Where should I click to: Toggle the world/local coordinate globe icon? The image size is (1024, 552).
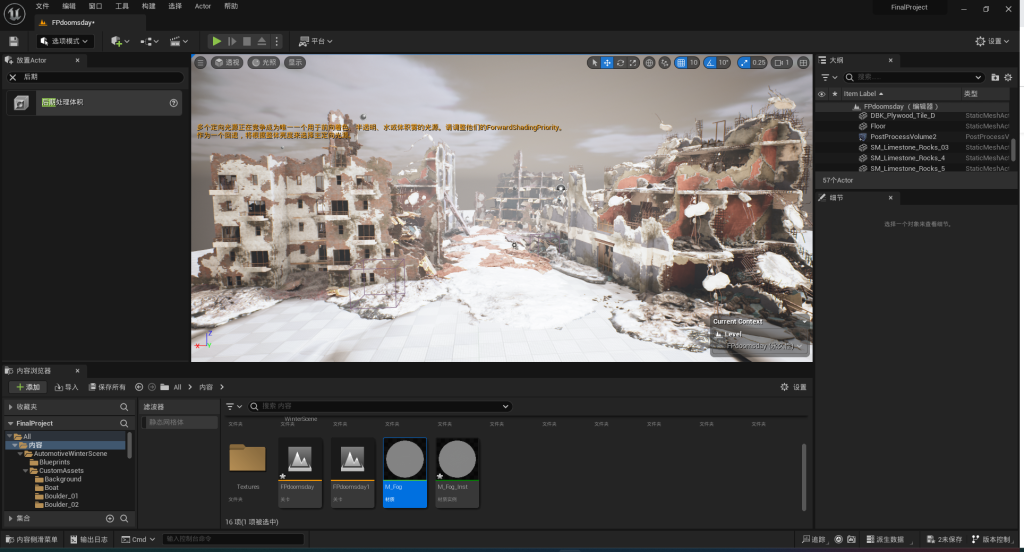pyautogui.click(x=649, y=63)
